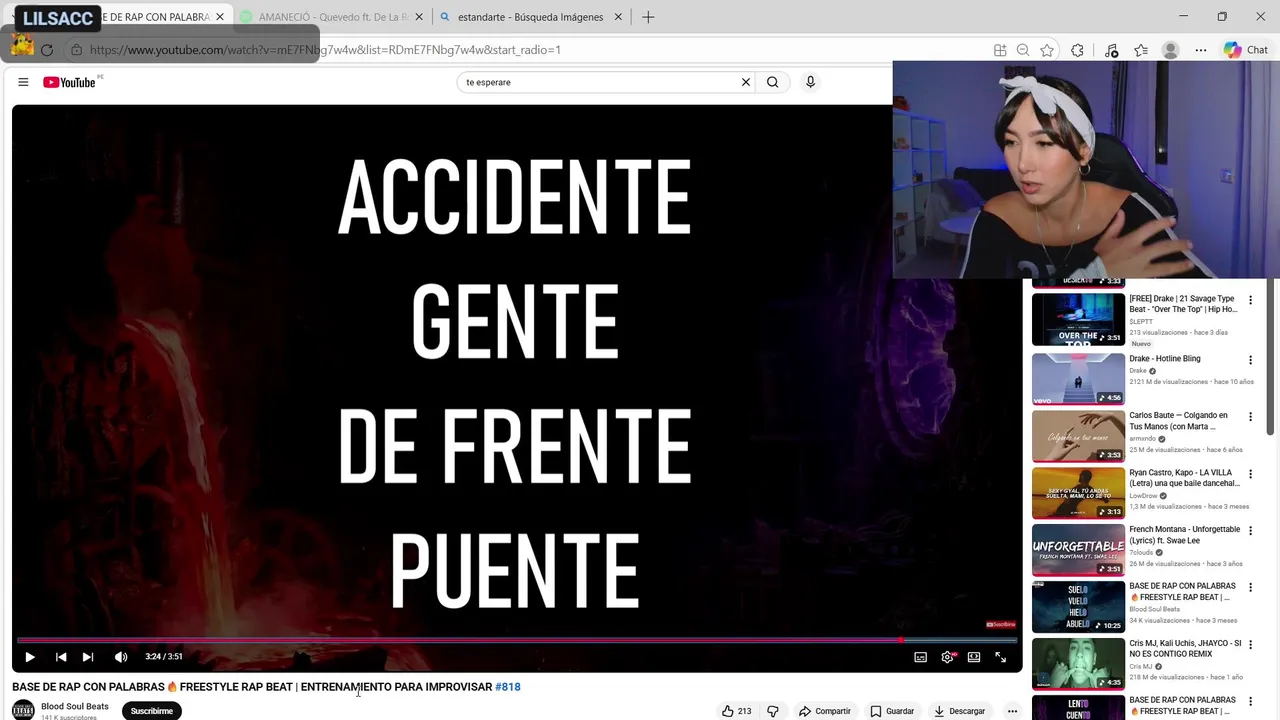This screenshot has height=720, width=1280.
Task: Open more actions ellipsis below the video
Action: tap(1012, 711)
